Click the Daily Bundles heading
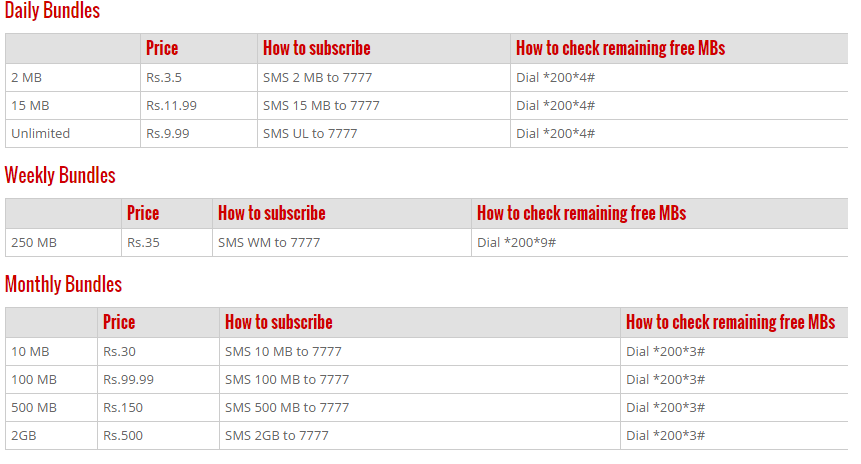This screenshot has height=464, width=861. (x=52, y=10)
